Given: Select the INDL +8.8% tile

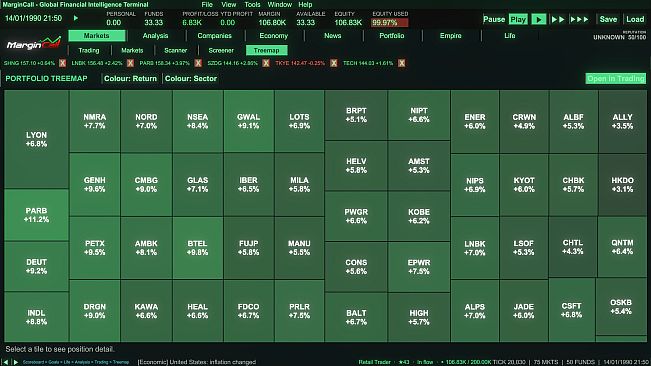Looking at the screenshot, I should pyautogui.click(x=36, y=317).
